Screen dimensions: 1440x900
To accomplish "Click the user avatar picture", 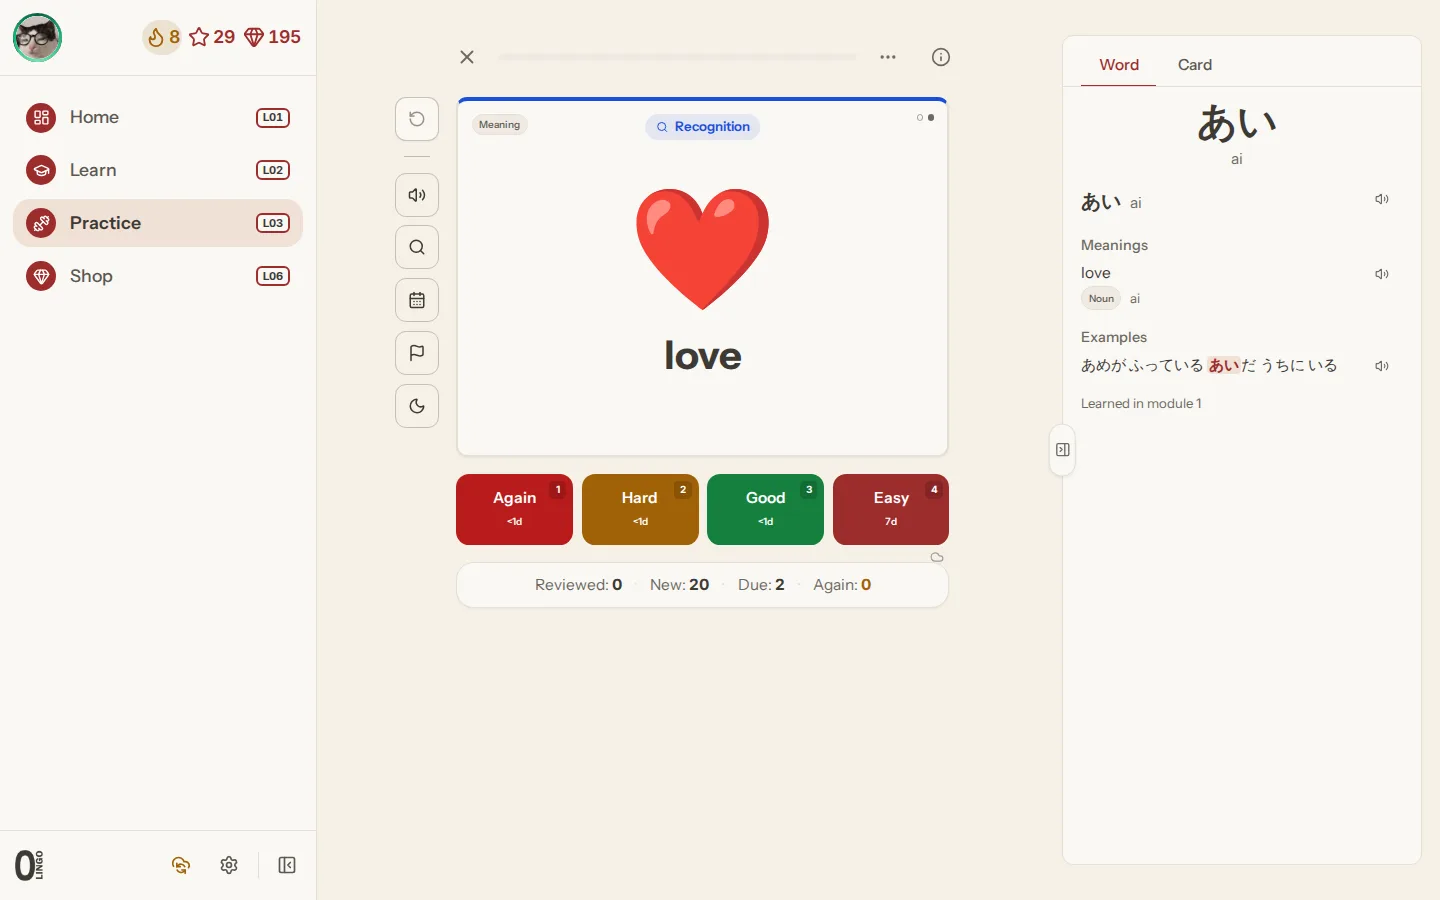I will (x=37, y=38).
